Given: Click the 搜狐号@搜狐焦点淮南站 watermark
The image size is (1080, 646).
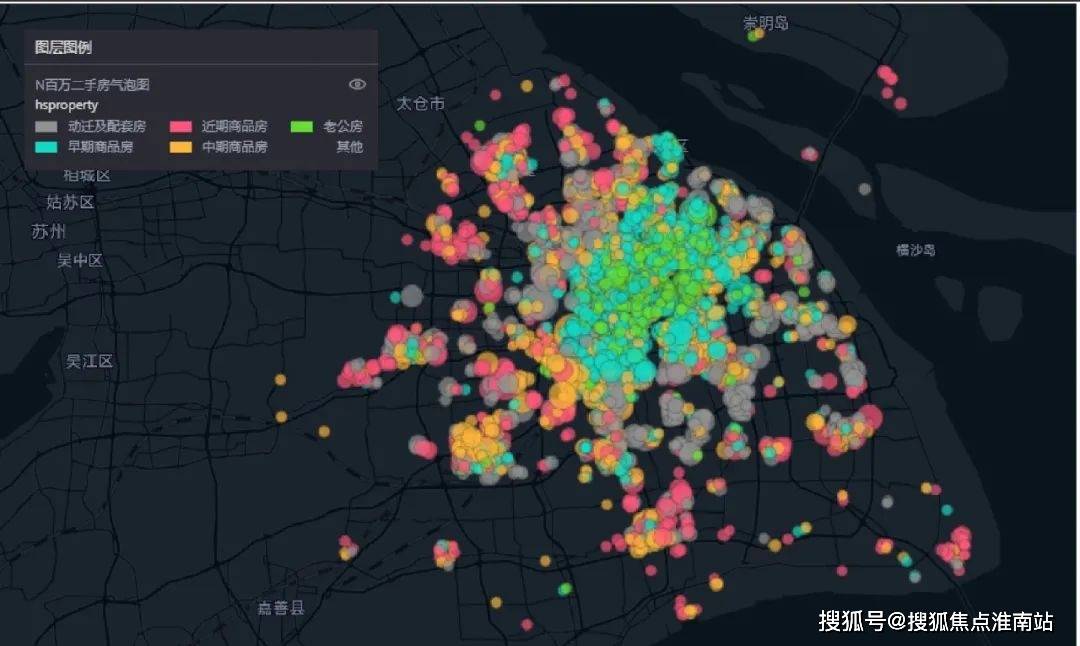Looking at the screenshot, I should click(936, 621).
